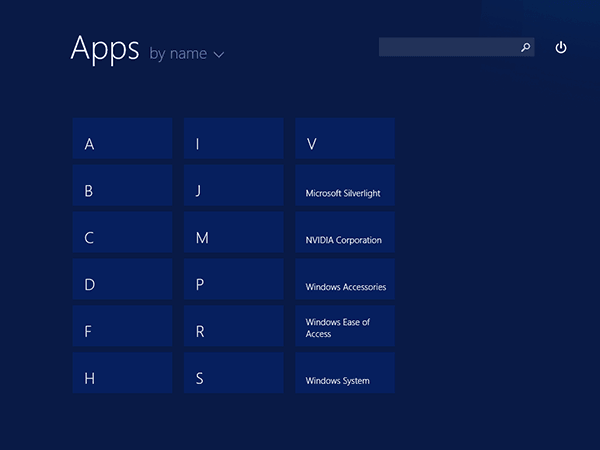Click the Apps heading title

pyautogui.click(x=105, y=49)
